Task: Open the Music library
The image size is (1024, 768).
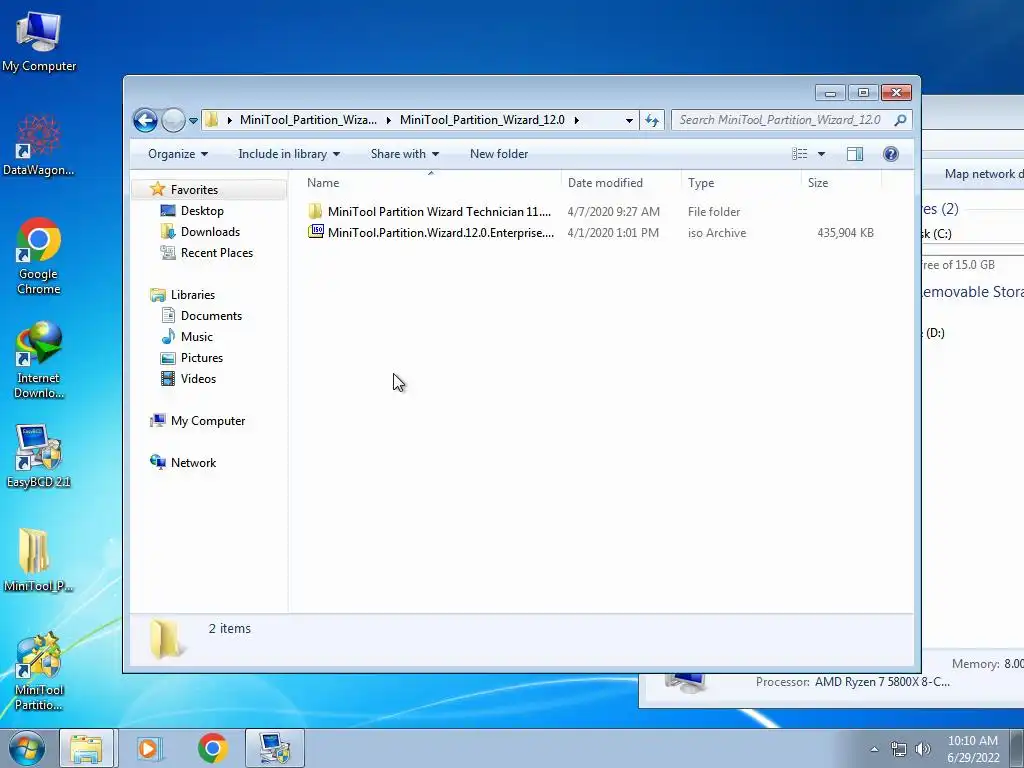Action: point(197,337)
